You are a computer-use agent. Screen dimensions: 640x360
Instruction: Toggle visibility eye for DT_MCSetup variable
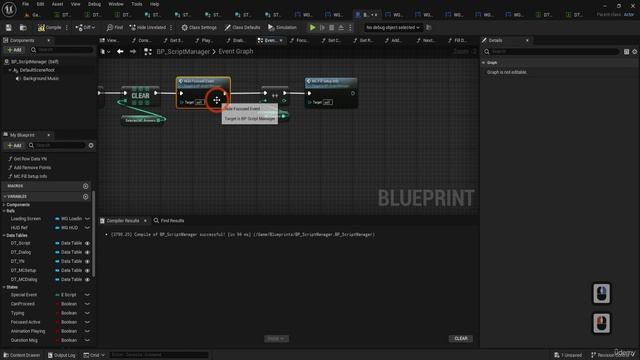(x=87, y=270)
